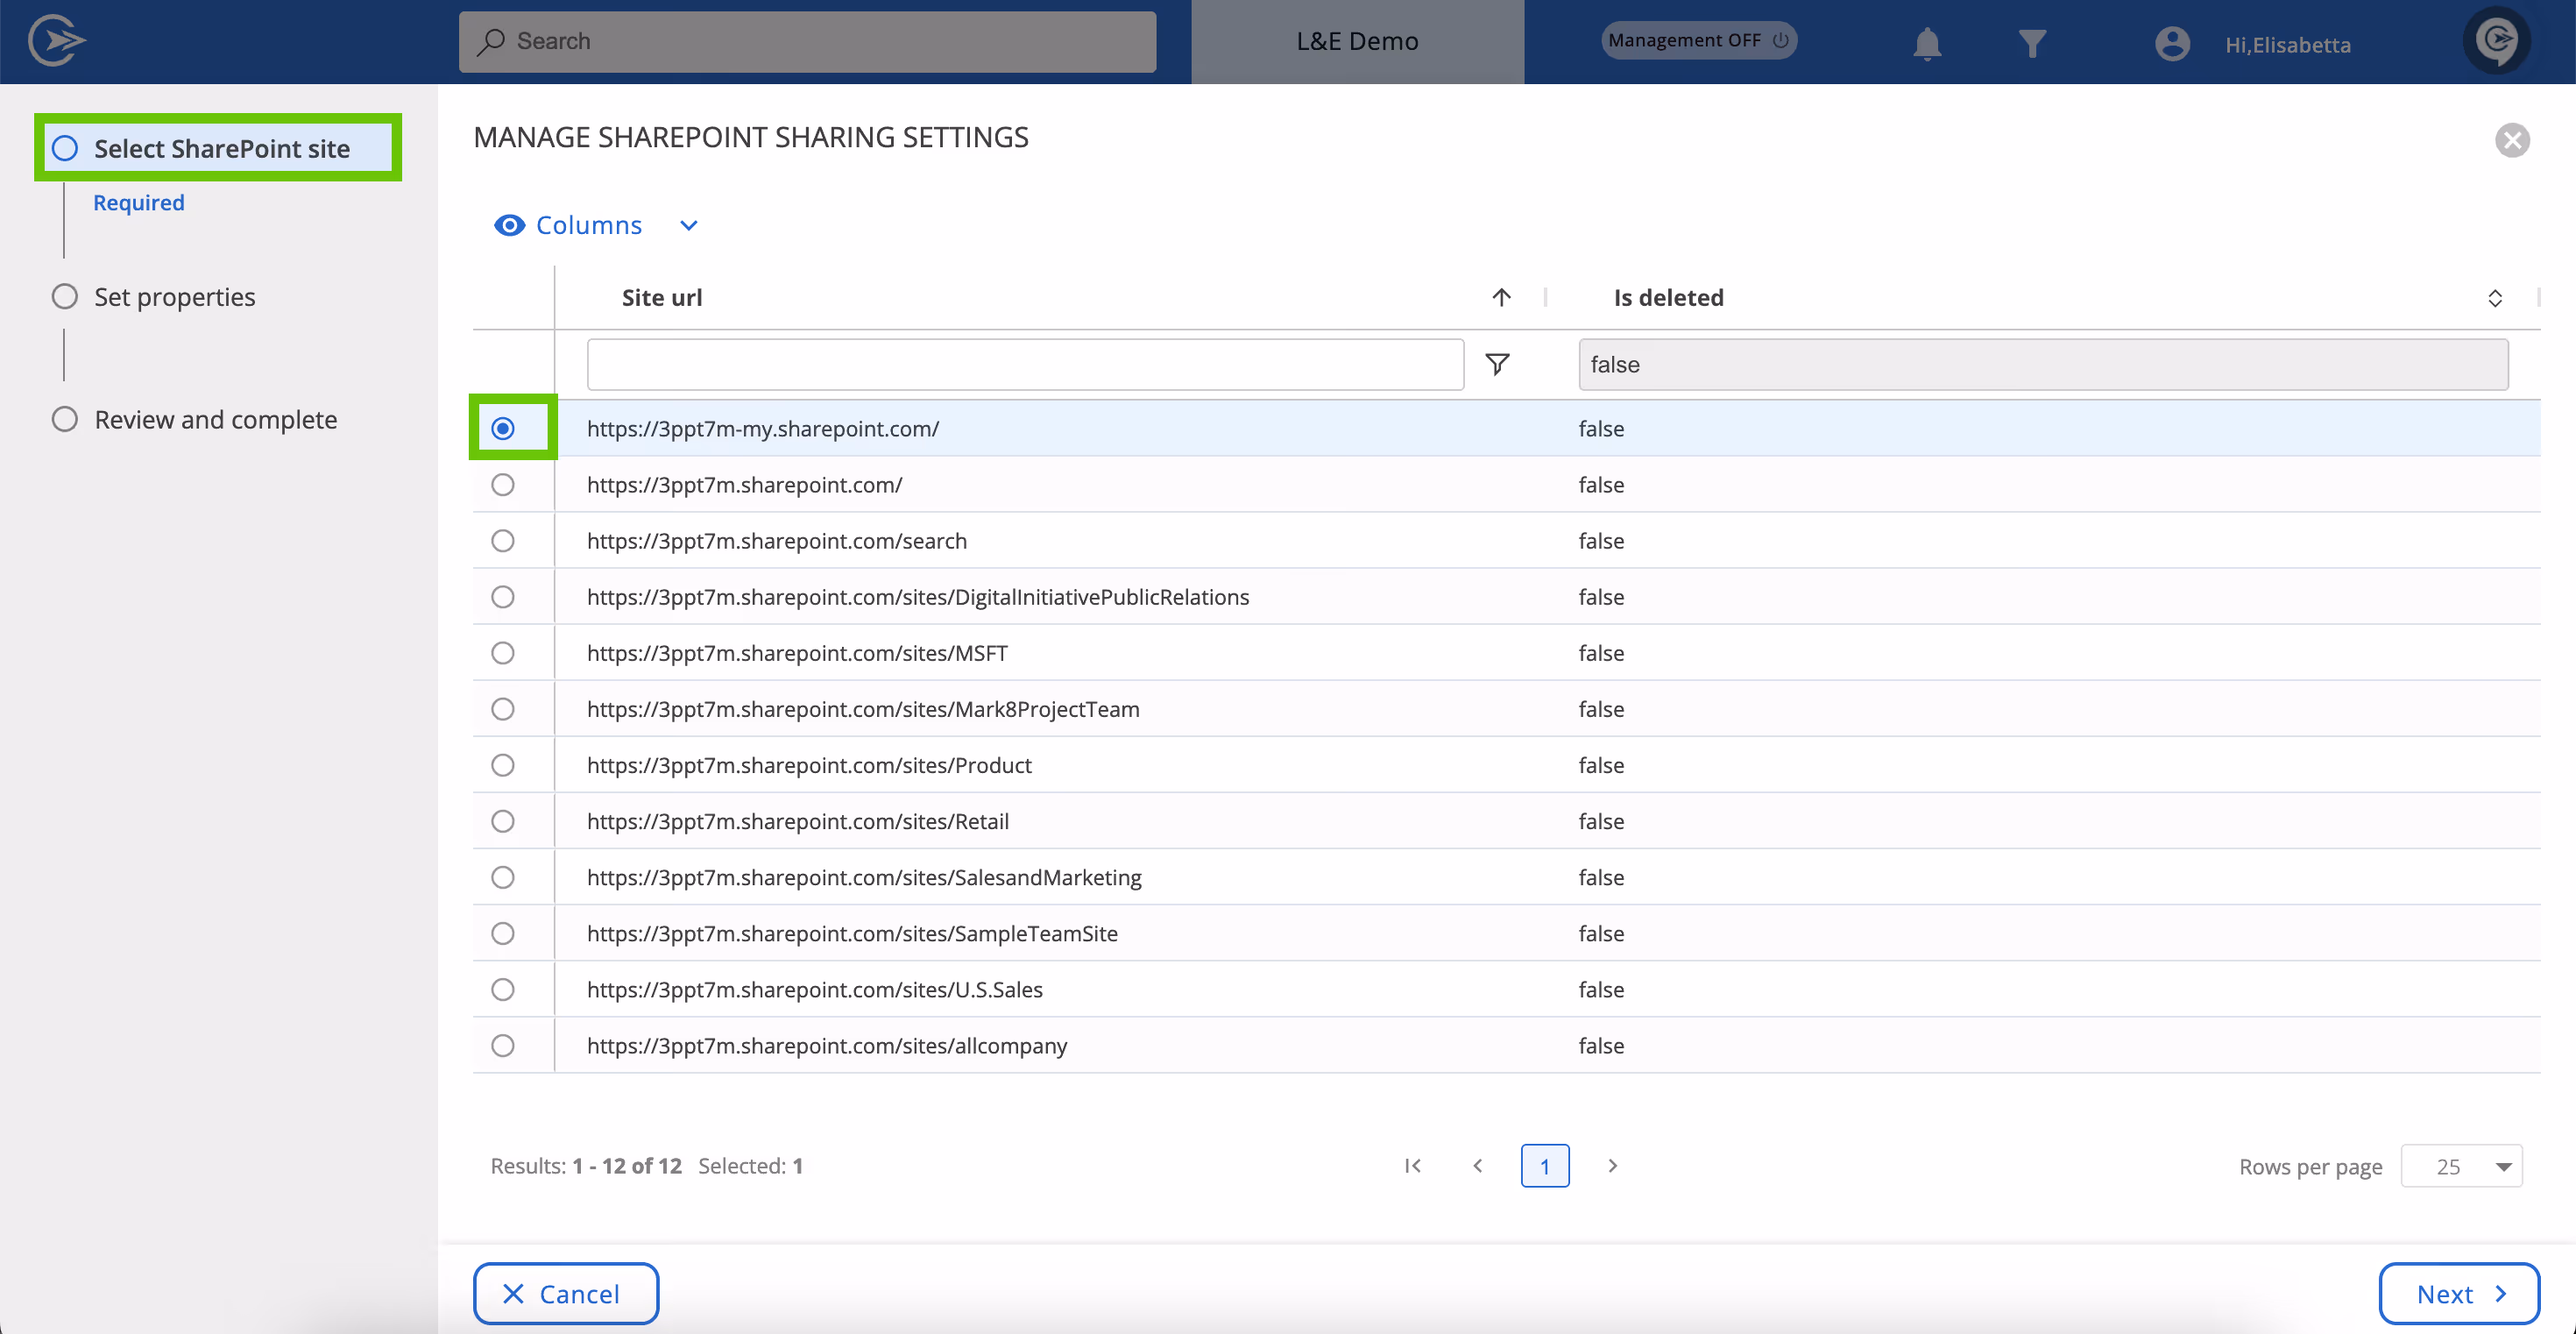Select the sites/Product site radio button
The height and width of the screenshot is (1334, 2576).
click(503, 765)
